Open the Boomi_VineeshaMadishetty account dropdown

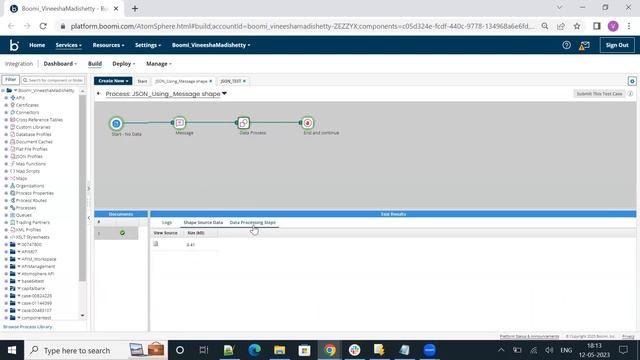point(211,45)
